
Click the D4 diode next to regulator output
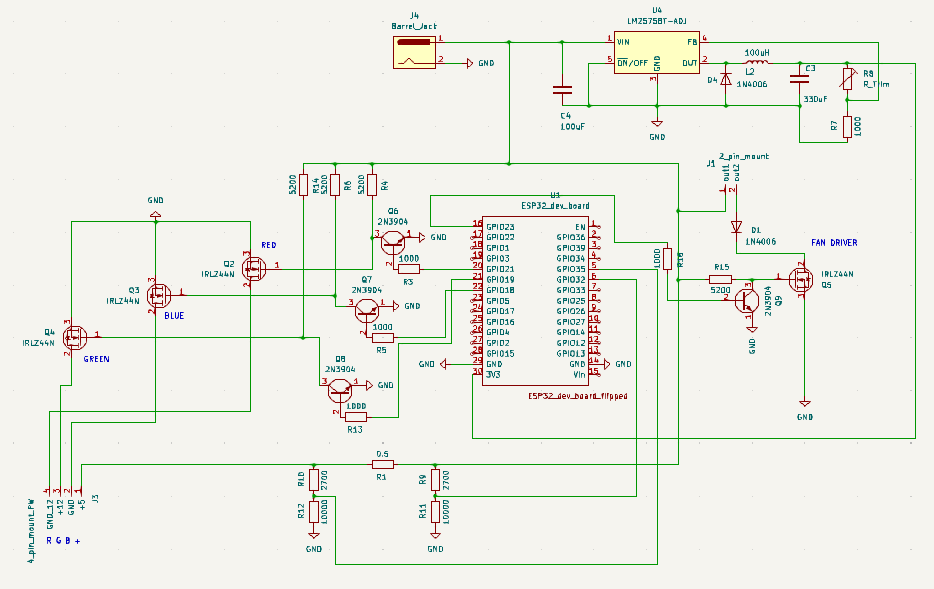pos(726,79)
